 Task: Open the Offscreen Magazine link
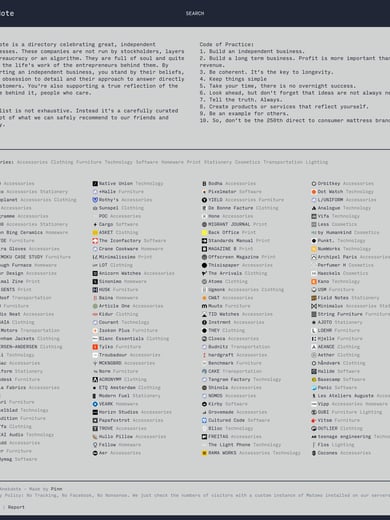click(x=233, y=257)
